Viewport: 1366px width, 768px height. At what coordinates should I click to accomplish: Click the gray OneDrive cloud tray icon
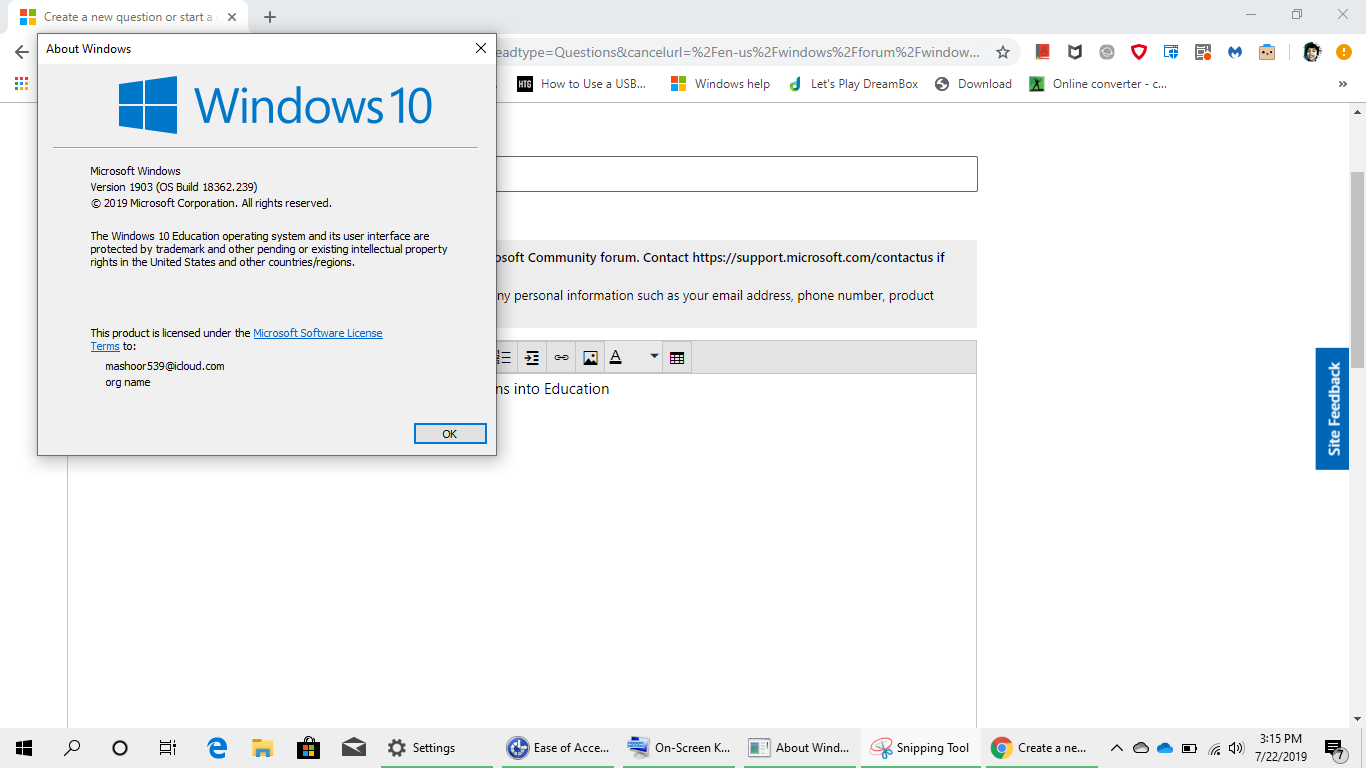(1141, 748)
